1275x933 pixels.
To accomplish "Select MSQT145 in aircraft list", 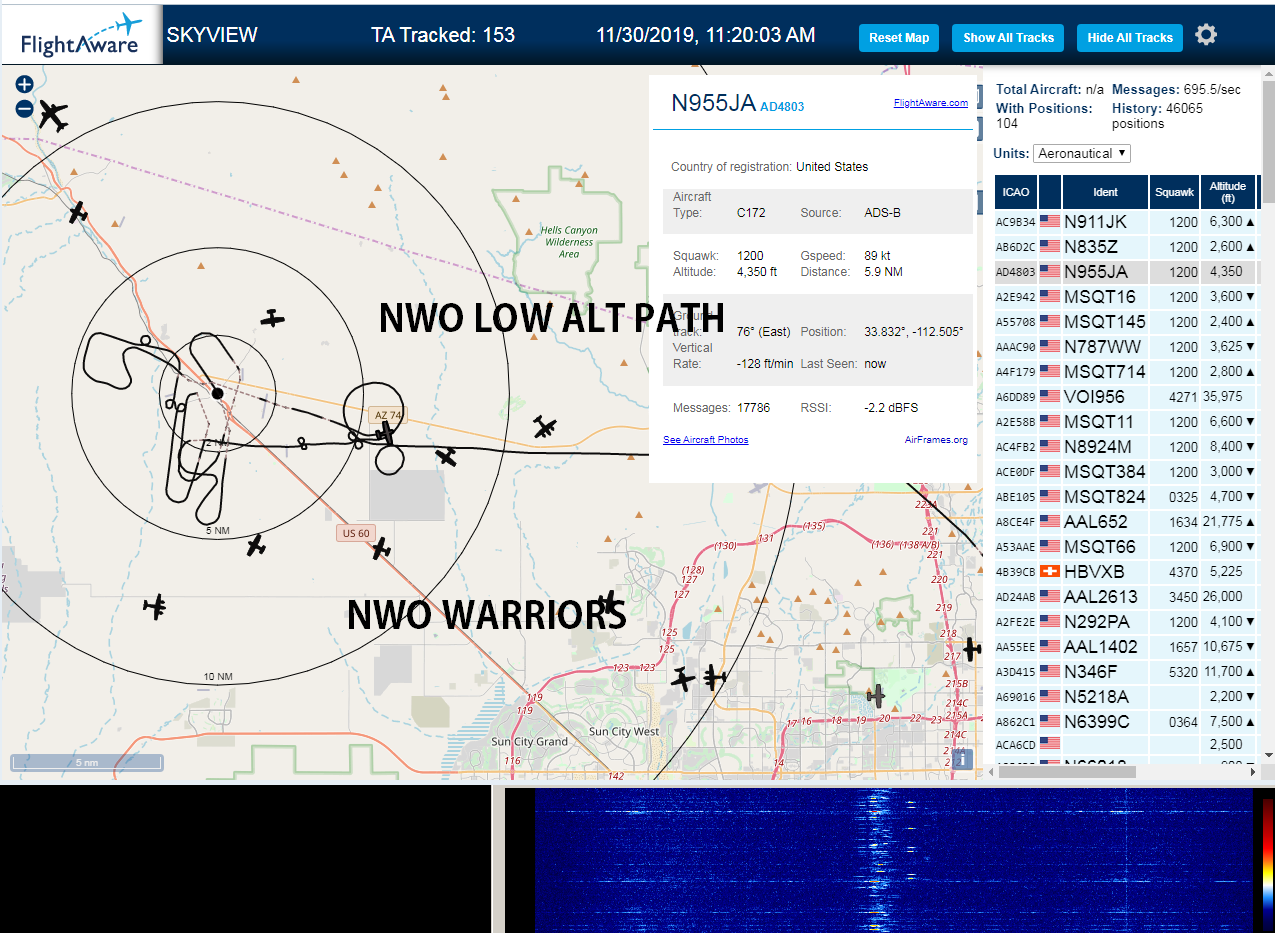I will point(1125,322).
